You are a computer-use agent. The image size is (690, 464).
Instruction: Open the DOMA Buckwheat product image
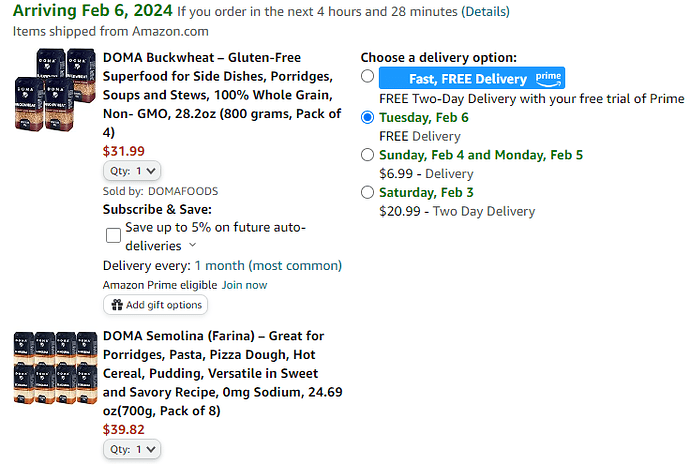point(55,90)
